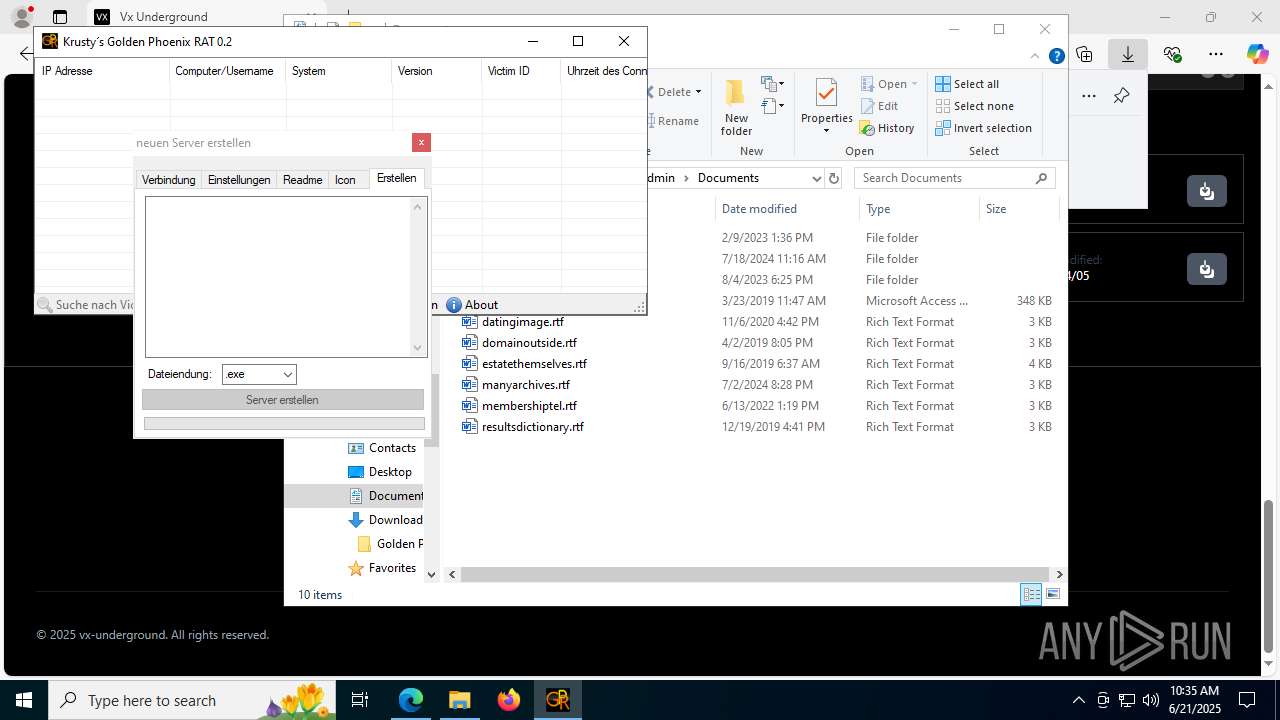The width and height of the screenshot is (1280, 720).
Task: Expand the Properties dropdown arrow
Action: (x=826, y=131)
